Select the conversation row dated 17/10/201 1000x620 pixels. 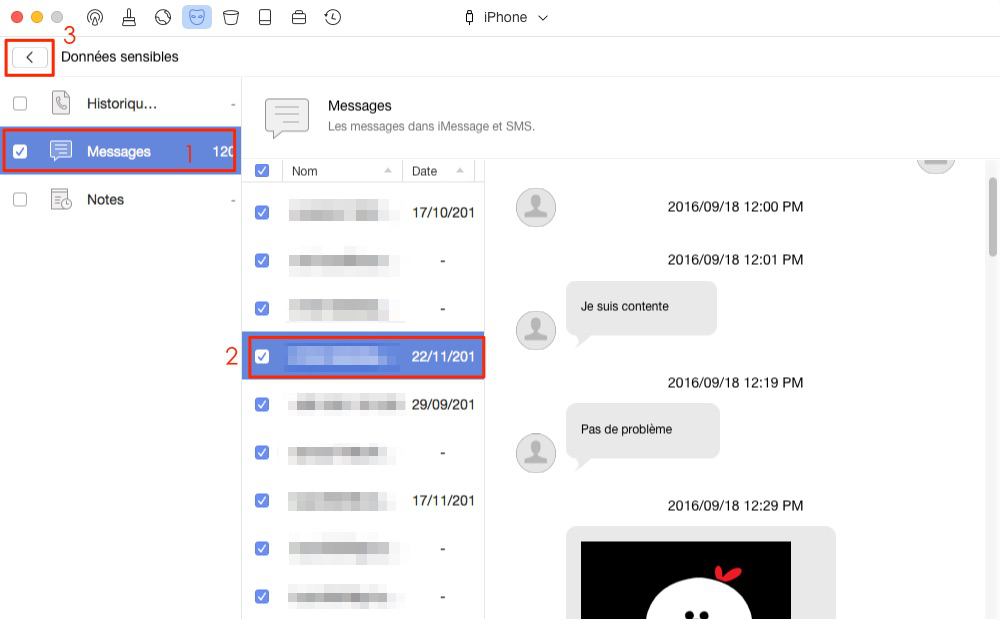[x=364, y=212]
